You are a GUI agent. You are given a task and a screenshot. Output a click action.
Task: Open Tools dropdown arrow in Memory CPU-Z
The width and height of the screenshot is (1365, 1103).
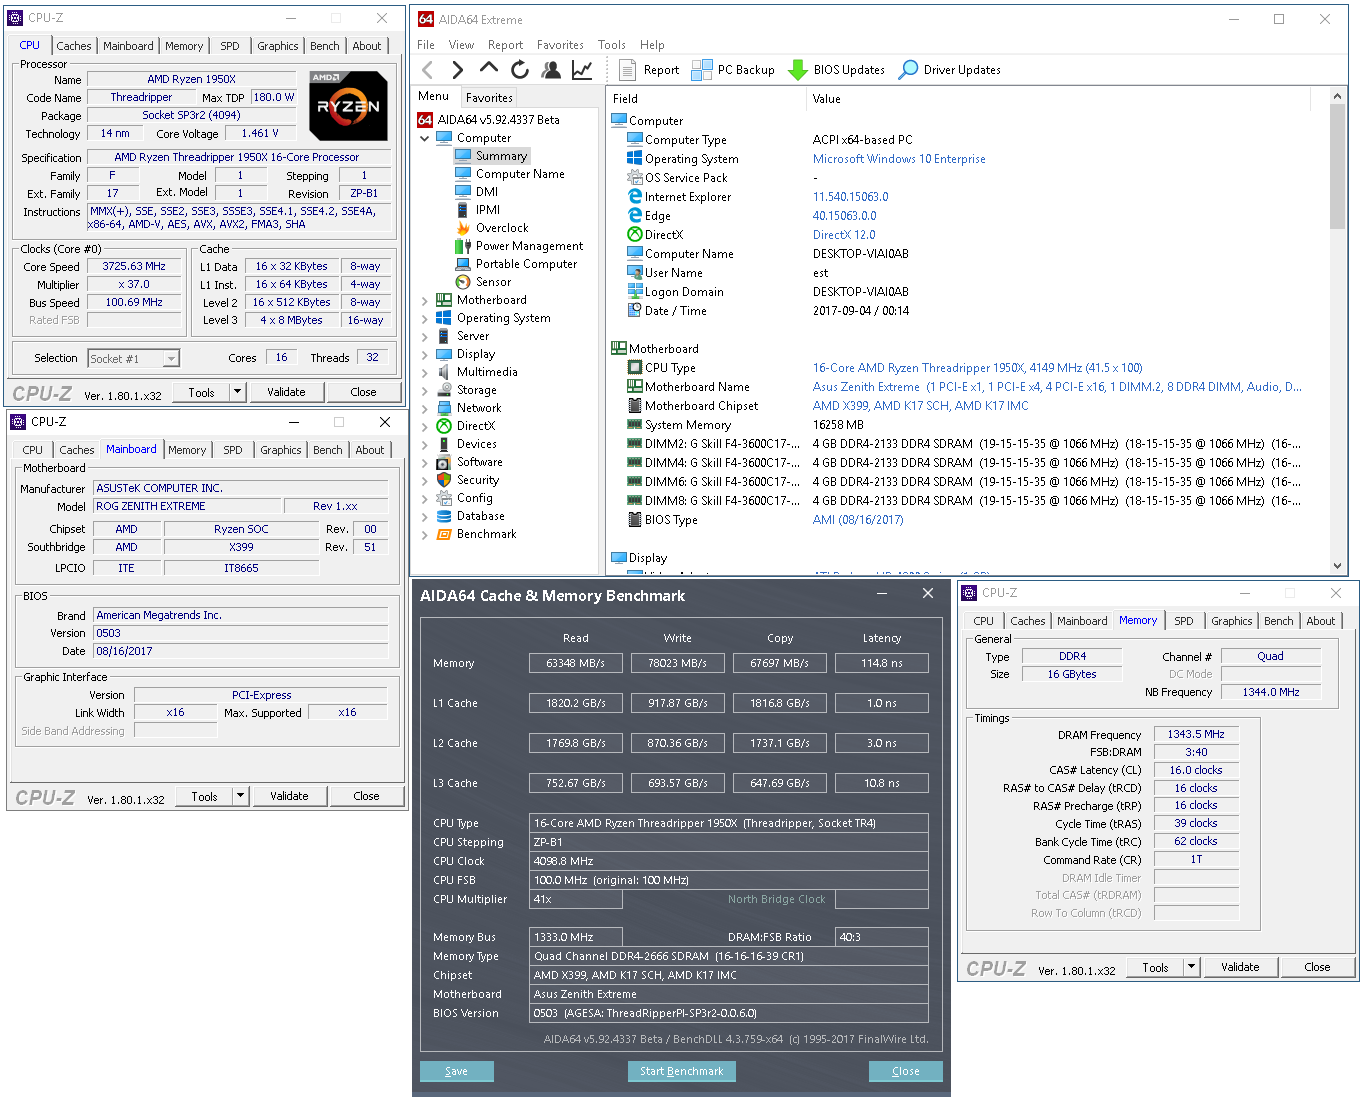point(1191,967)
